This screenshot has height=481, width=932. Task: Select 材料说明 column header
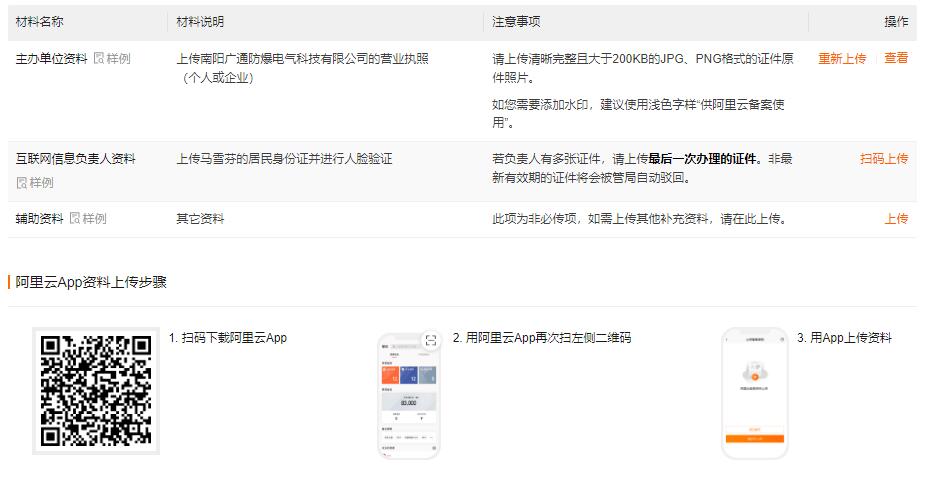tap(200, 22)
